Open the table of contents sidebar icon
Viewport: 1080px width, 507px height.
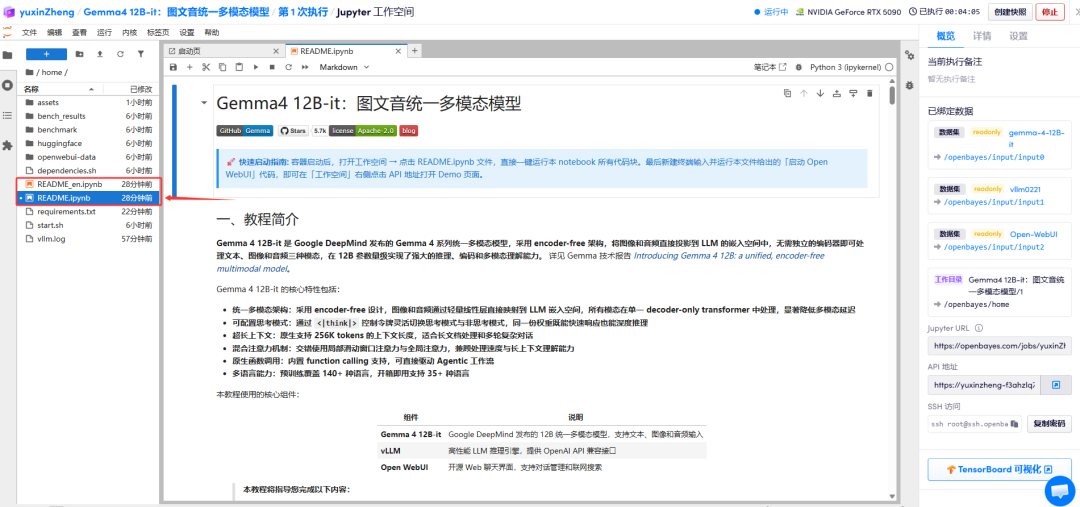[x=8, y=116]
